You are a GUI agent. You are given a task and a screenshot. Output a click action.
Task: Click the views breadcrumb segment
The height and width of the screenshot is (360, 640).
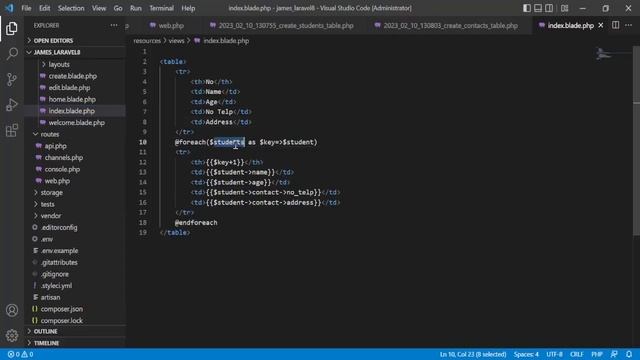(x=176, y=41)
